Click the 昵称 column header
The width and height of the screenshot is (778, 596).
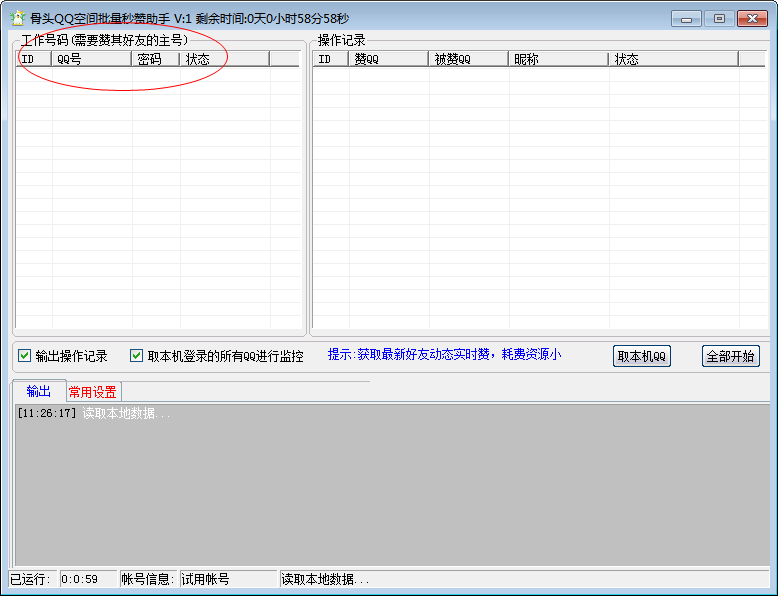(x=559, y=59)
